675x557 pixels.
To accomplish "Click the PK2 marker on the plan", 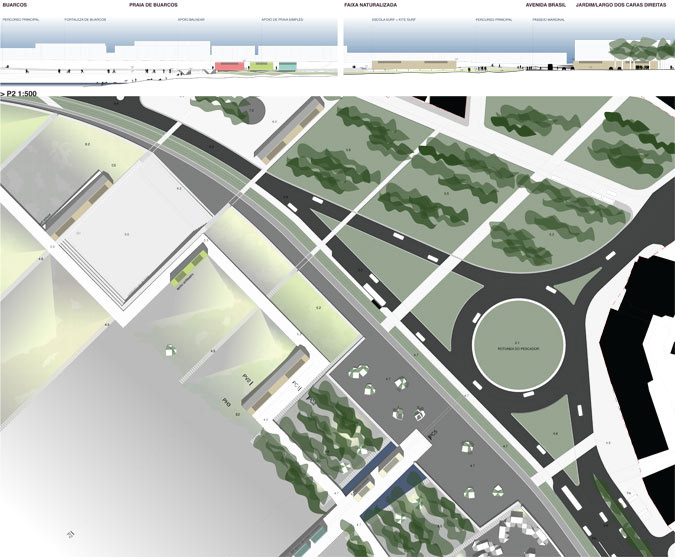I will pos(247,380).
